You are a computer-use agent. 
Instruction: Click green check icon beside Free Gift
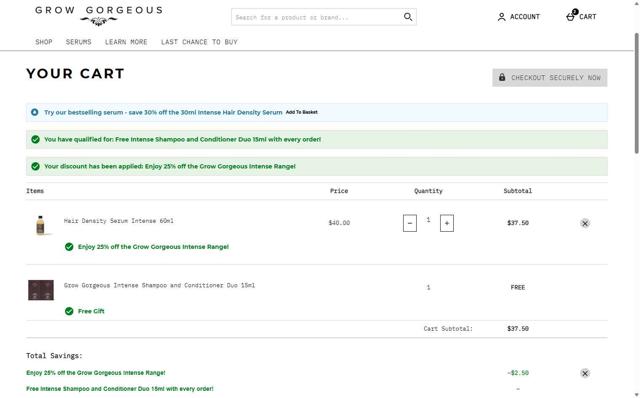69,311
